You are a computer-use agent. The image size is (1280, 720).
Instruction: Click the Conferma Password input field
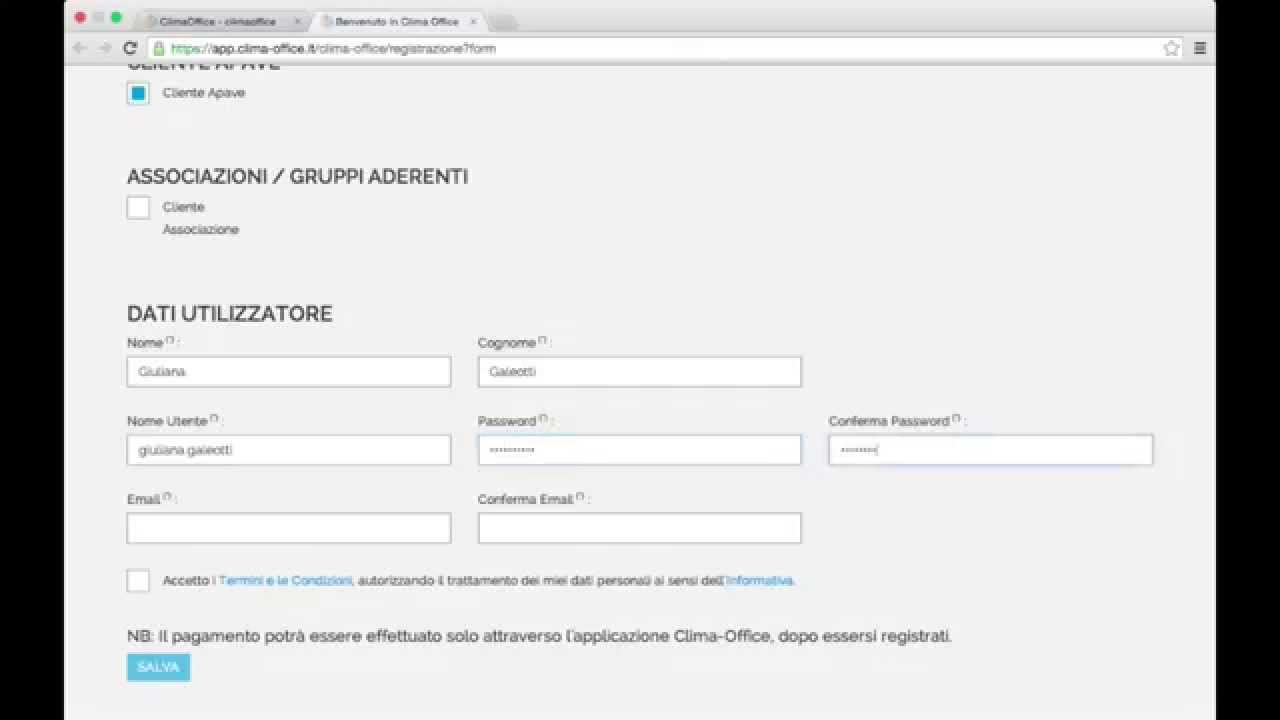coord(990,450)
